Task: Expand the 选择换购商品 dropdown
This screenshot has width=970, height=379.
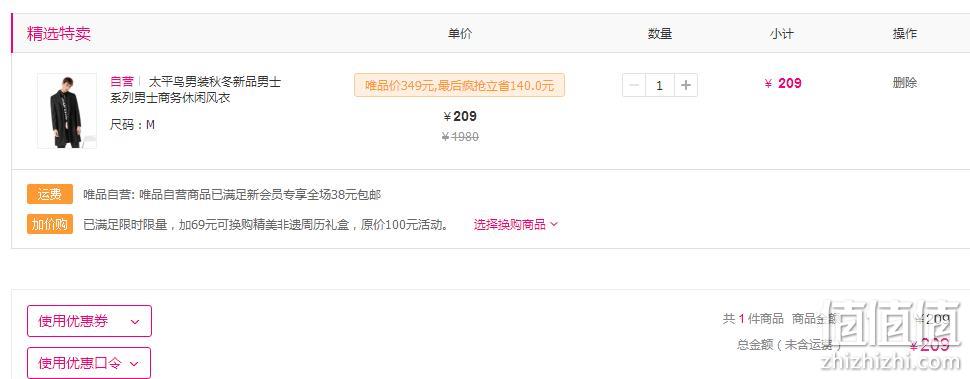Action: 515,224
